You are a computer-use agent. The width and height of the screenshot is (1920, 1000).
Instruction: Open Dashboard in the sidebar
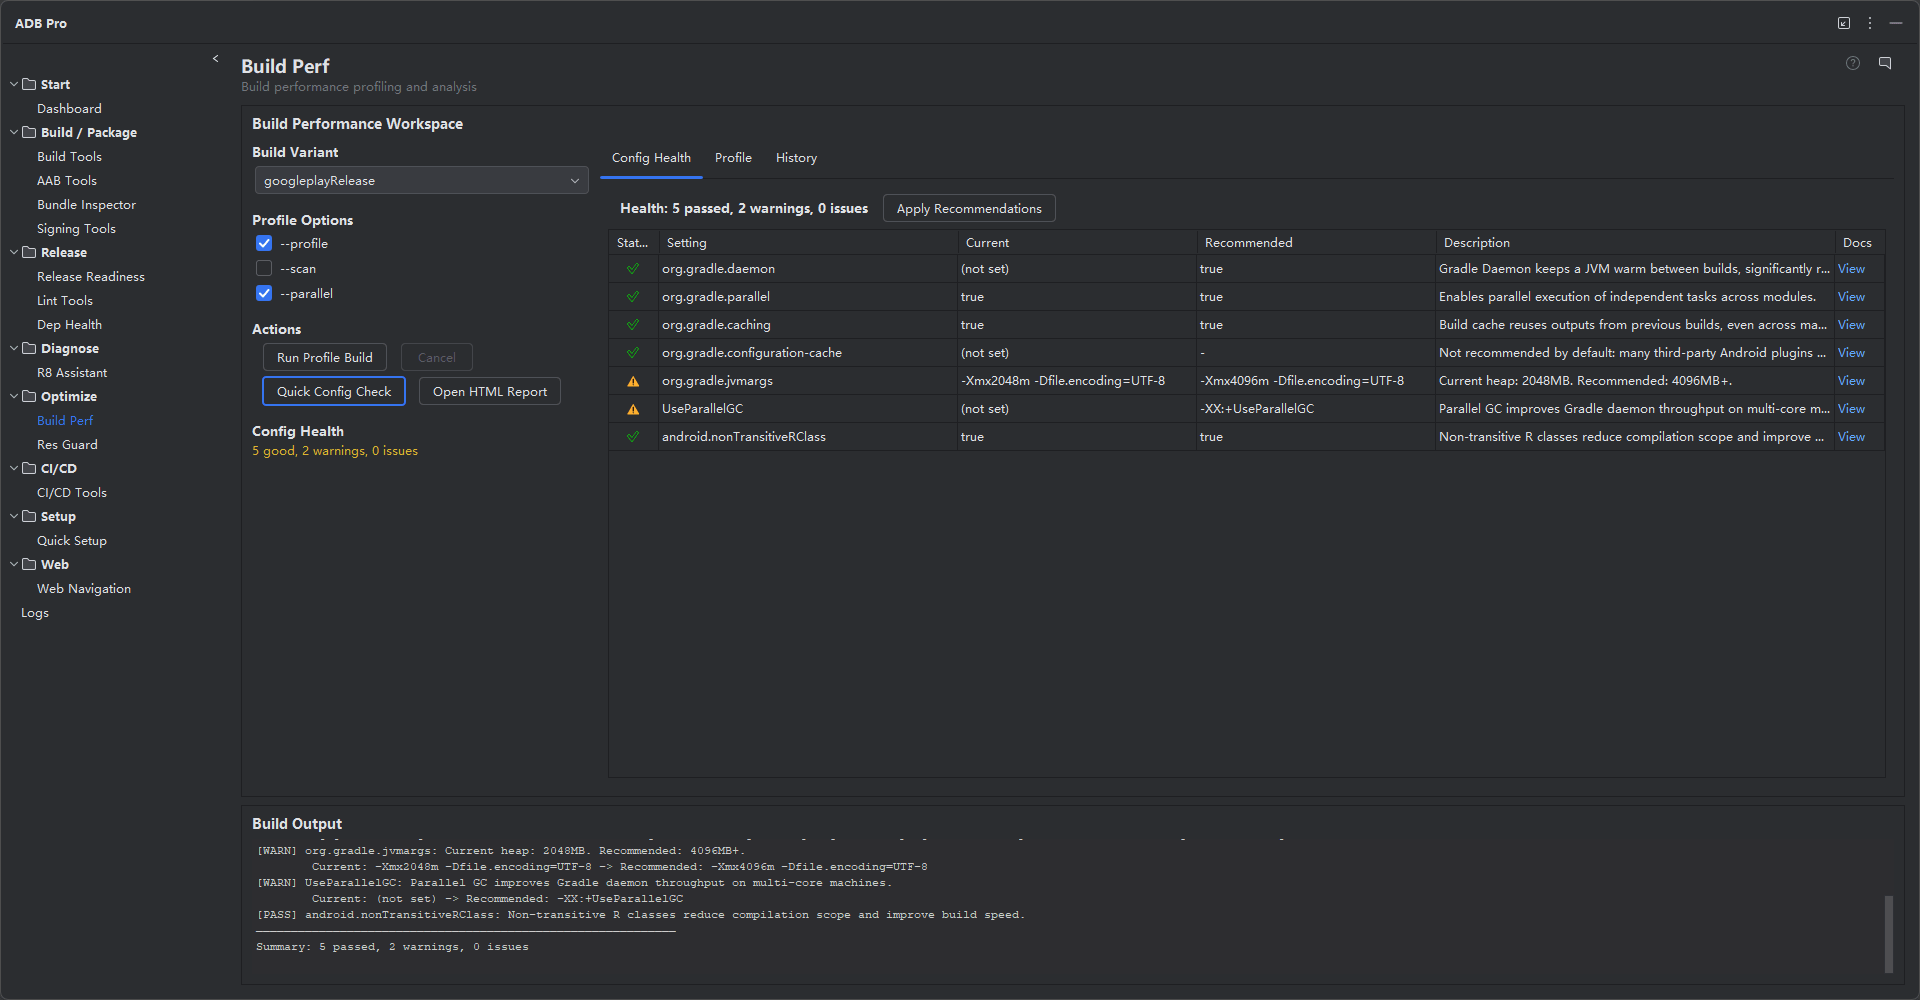click(x=69, y=108)
